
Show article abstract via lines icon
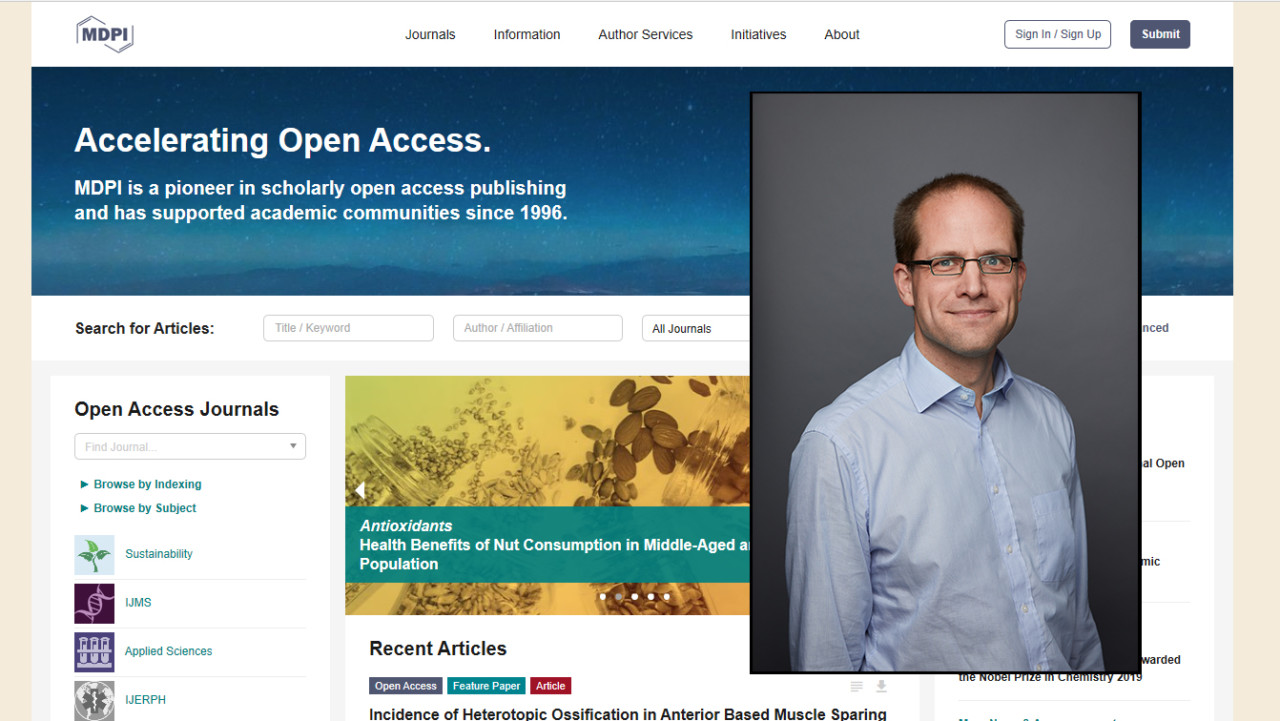tap(856, 686)
